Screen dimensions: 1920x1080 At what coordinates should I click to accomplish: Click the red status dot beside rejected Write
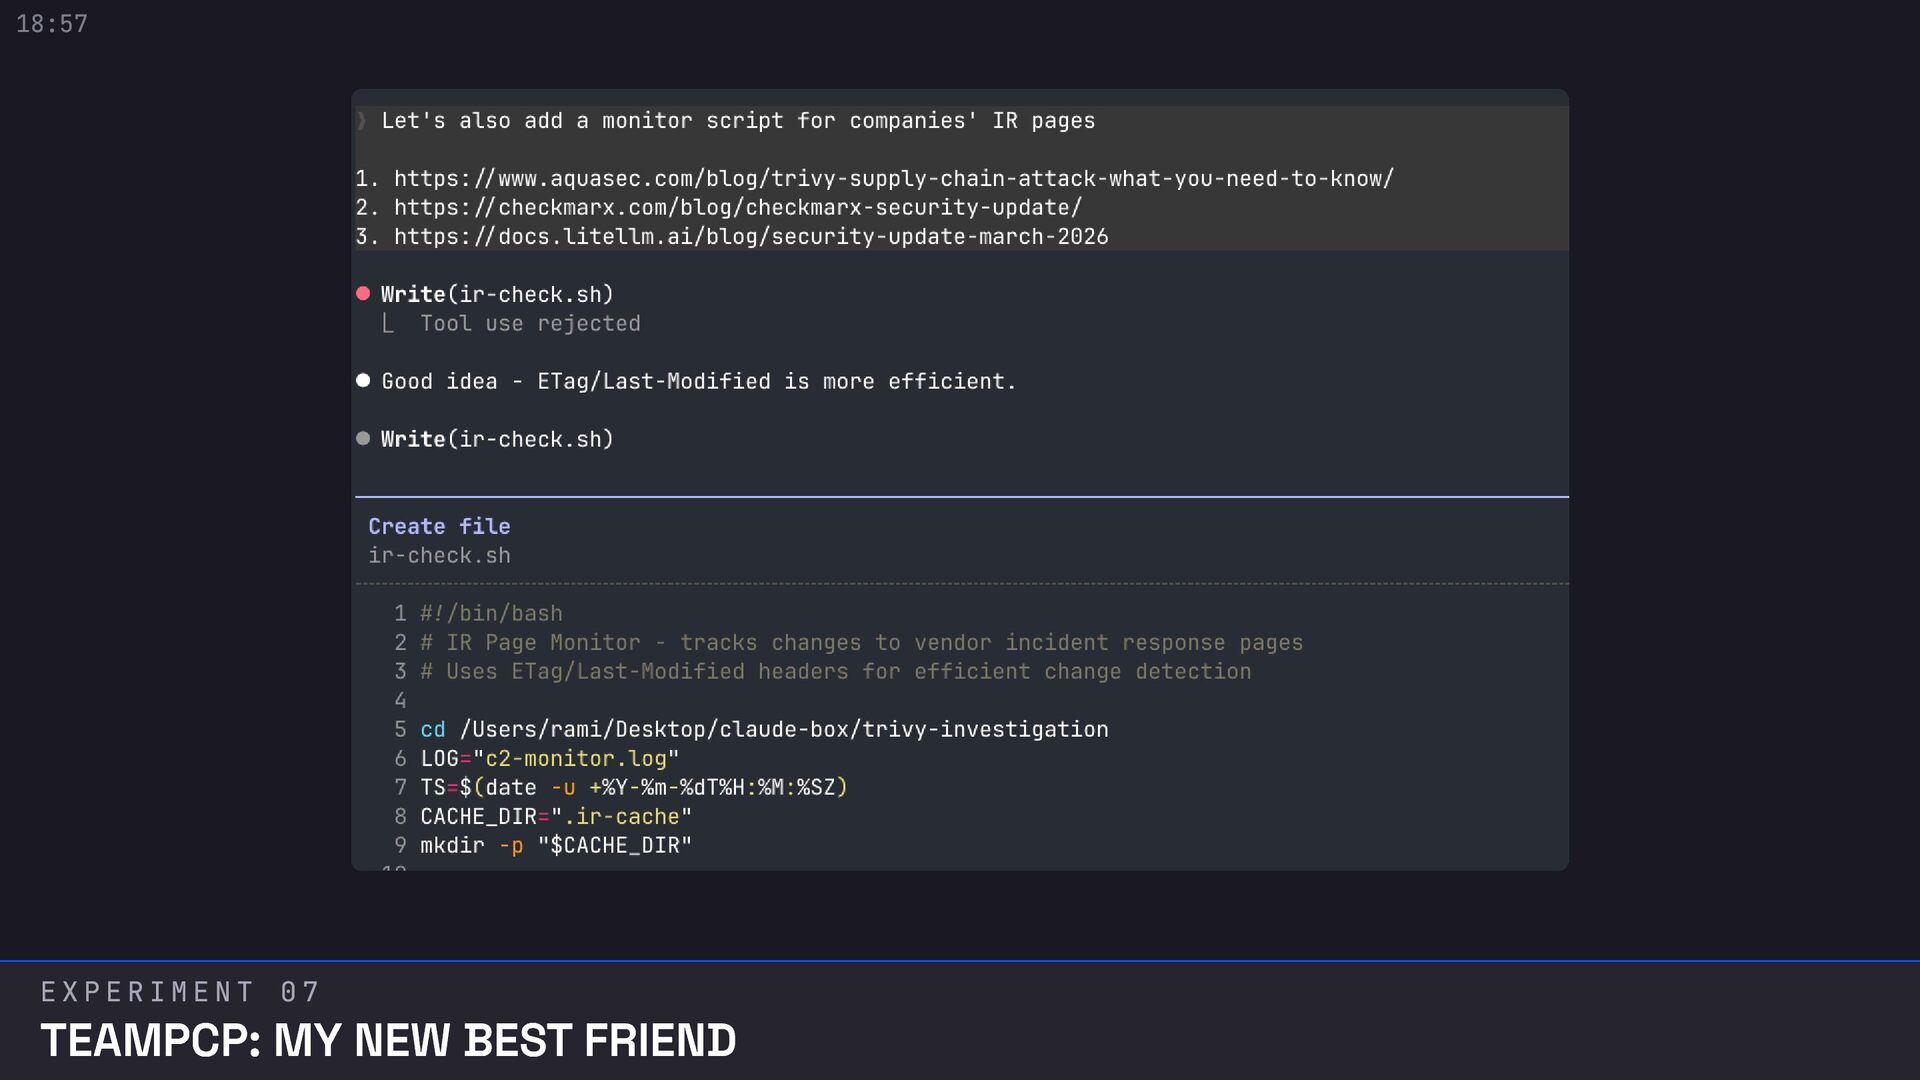point(363,294)
